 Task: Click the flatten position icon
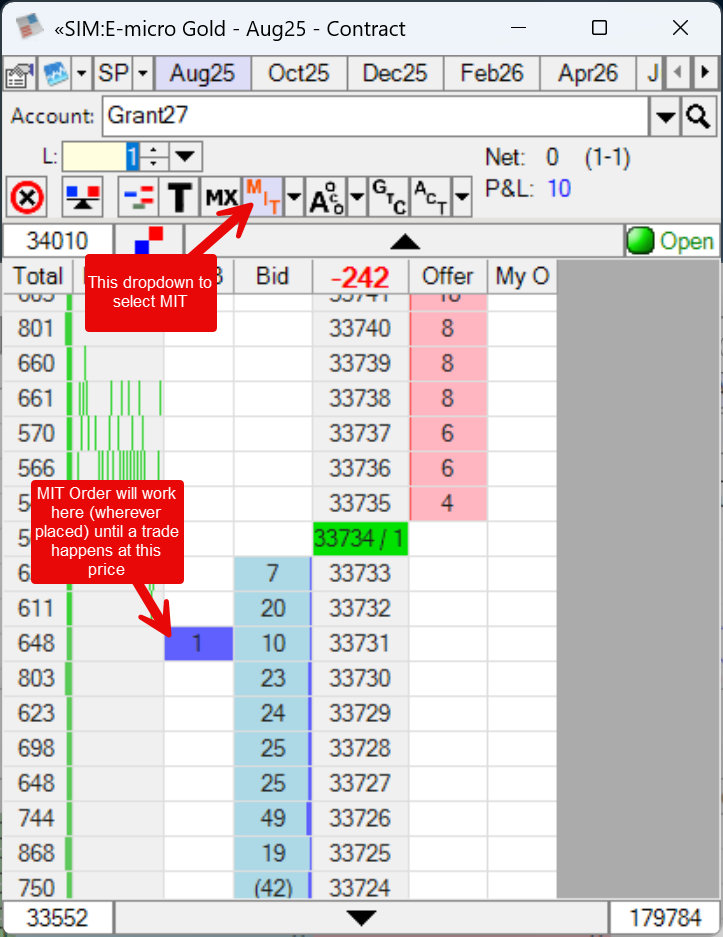coord(82,197)
